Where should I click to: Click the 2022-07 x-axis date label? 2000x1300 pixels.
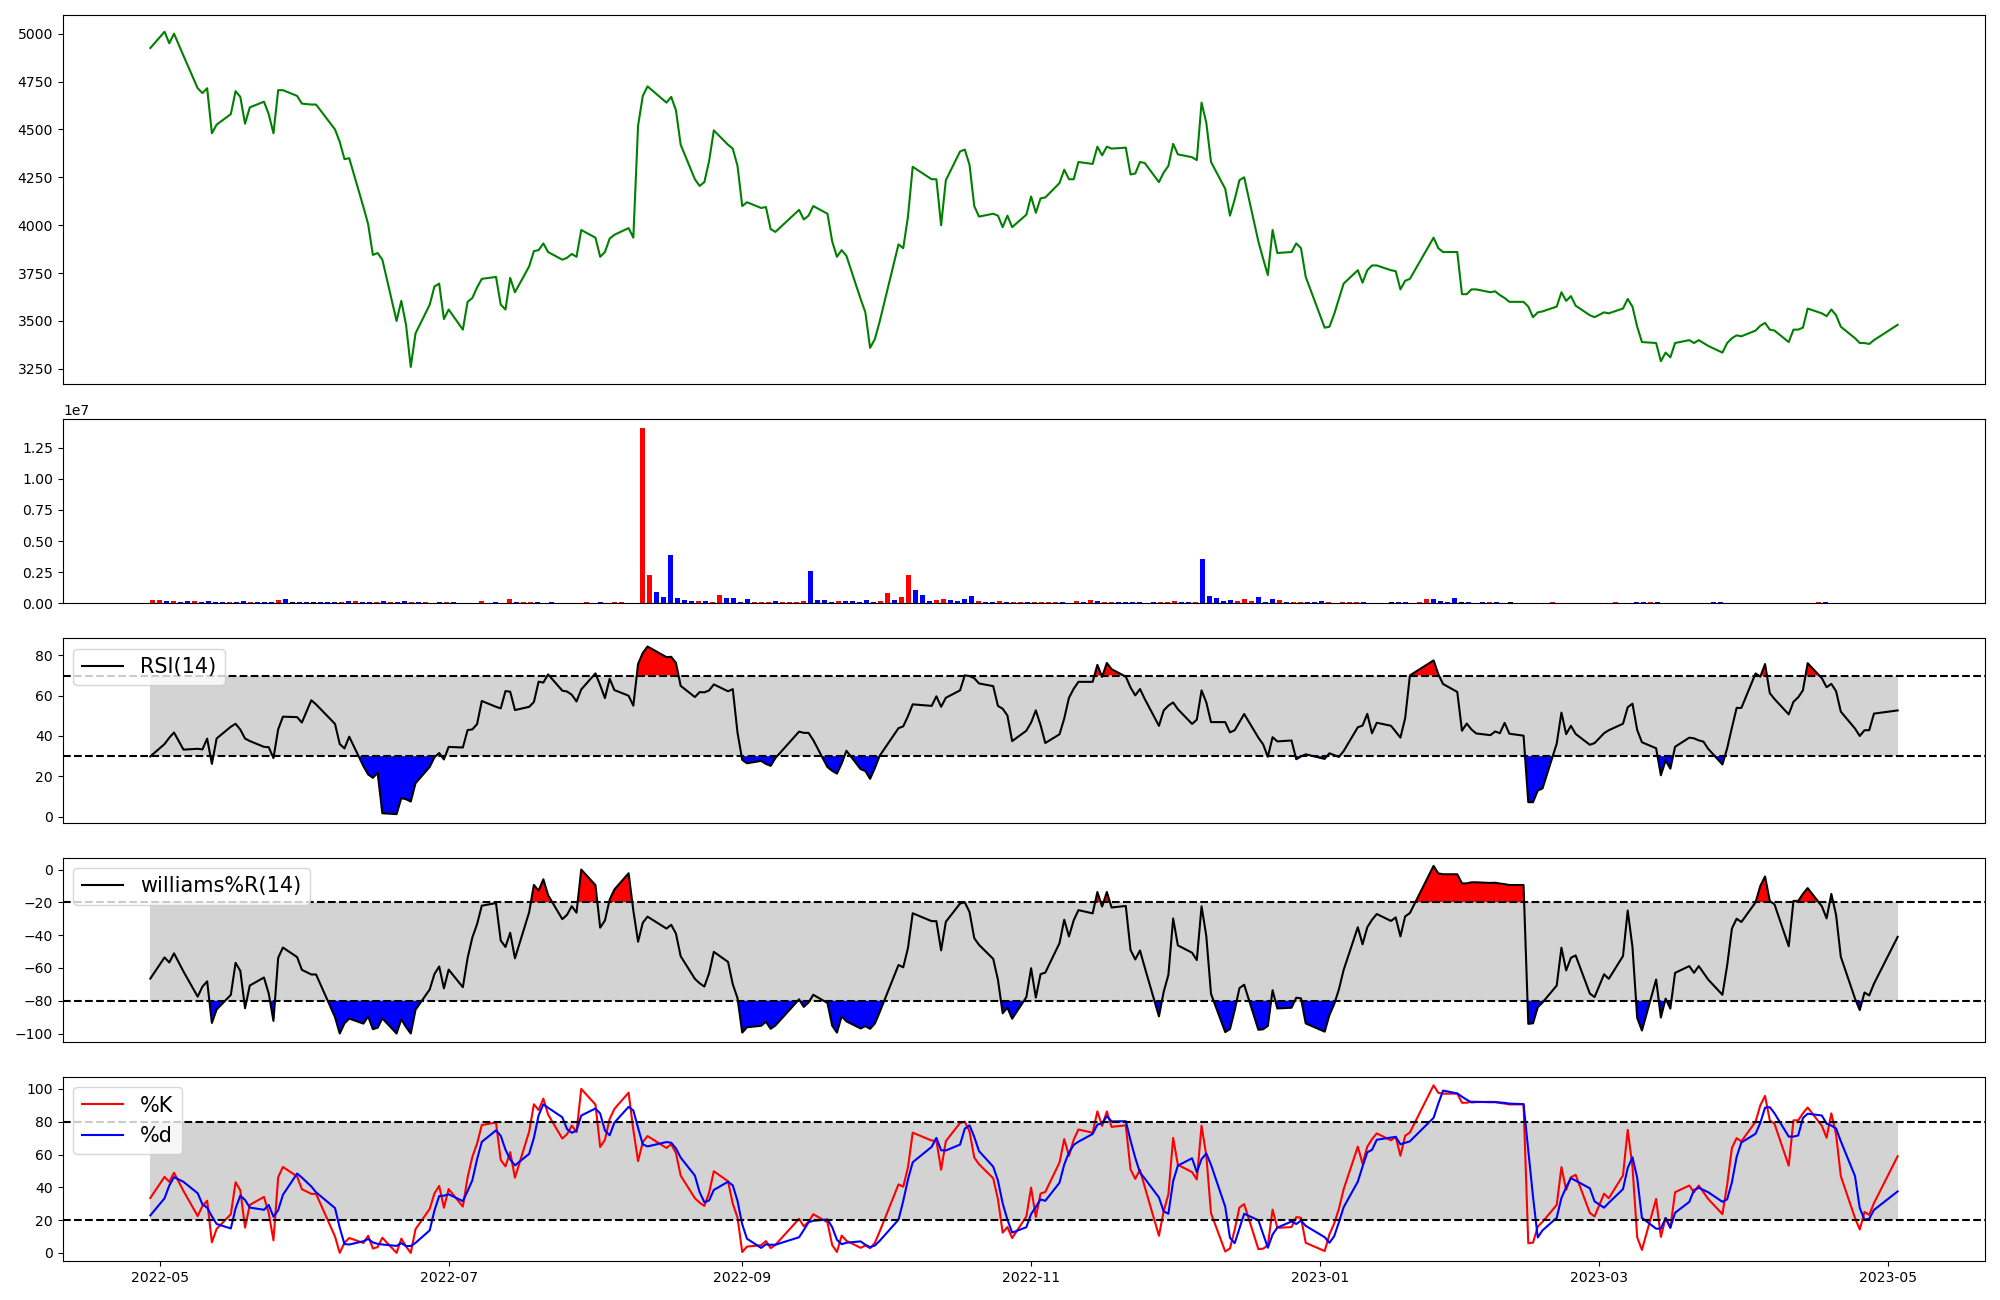(x=449, y=1277)
